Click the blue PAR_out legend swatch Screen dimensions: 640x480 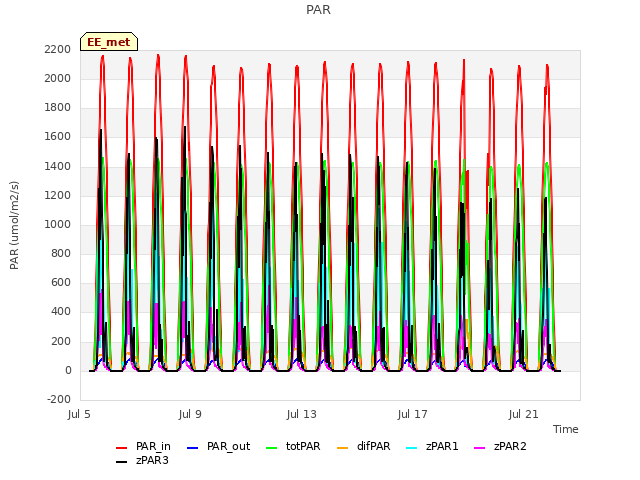click(x=192, y=448)
